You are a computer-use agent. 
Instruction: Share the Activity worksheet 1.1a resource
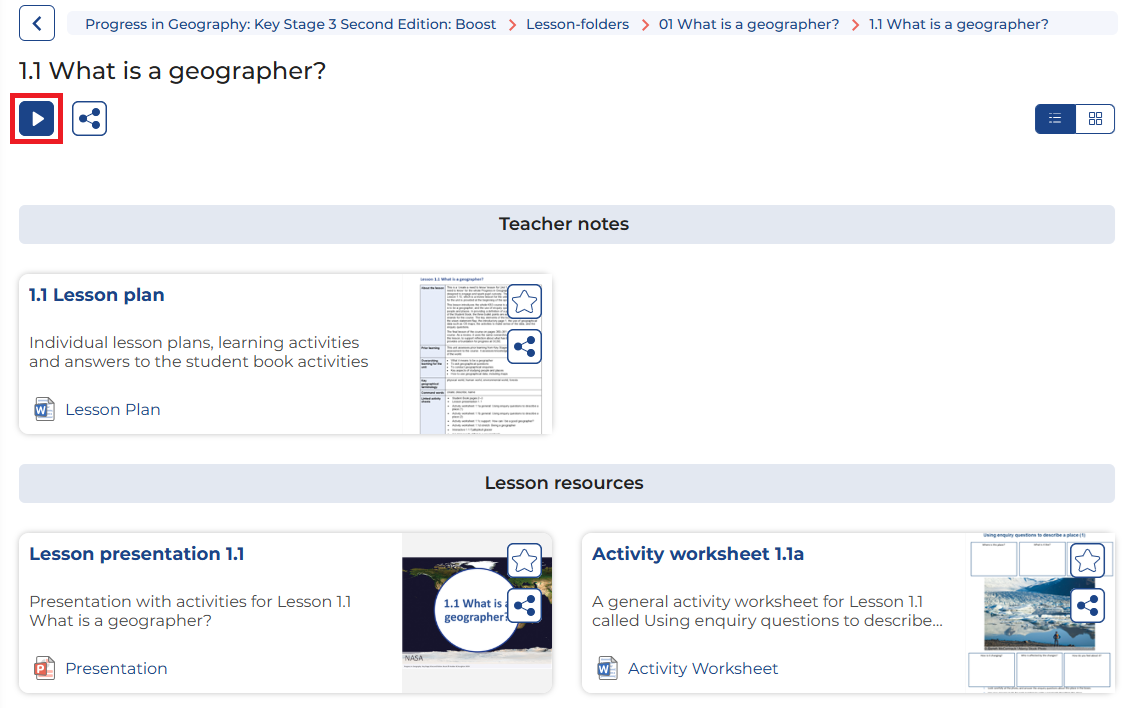[x=1087, y=606]
